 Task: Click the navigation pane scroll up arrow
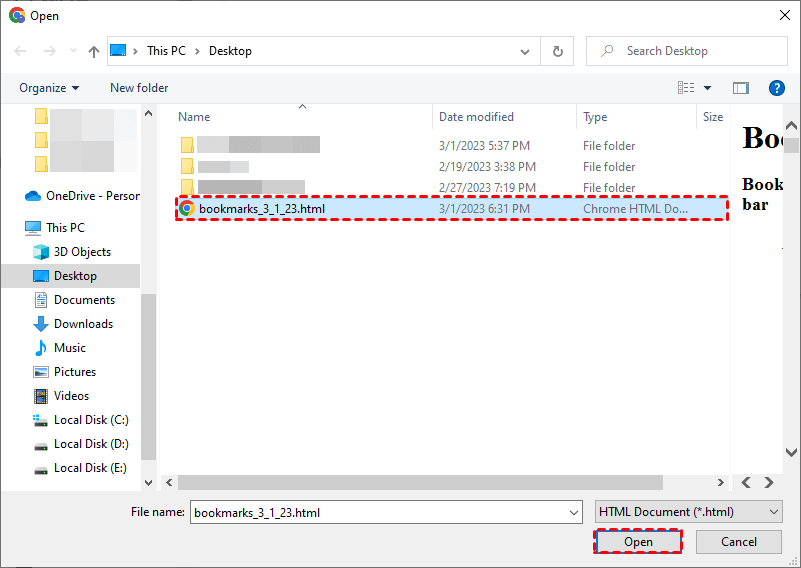(149, 113)
